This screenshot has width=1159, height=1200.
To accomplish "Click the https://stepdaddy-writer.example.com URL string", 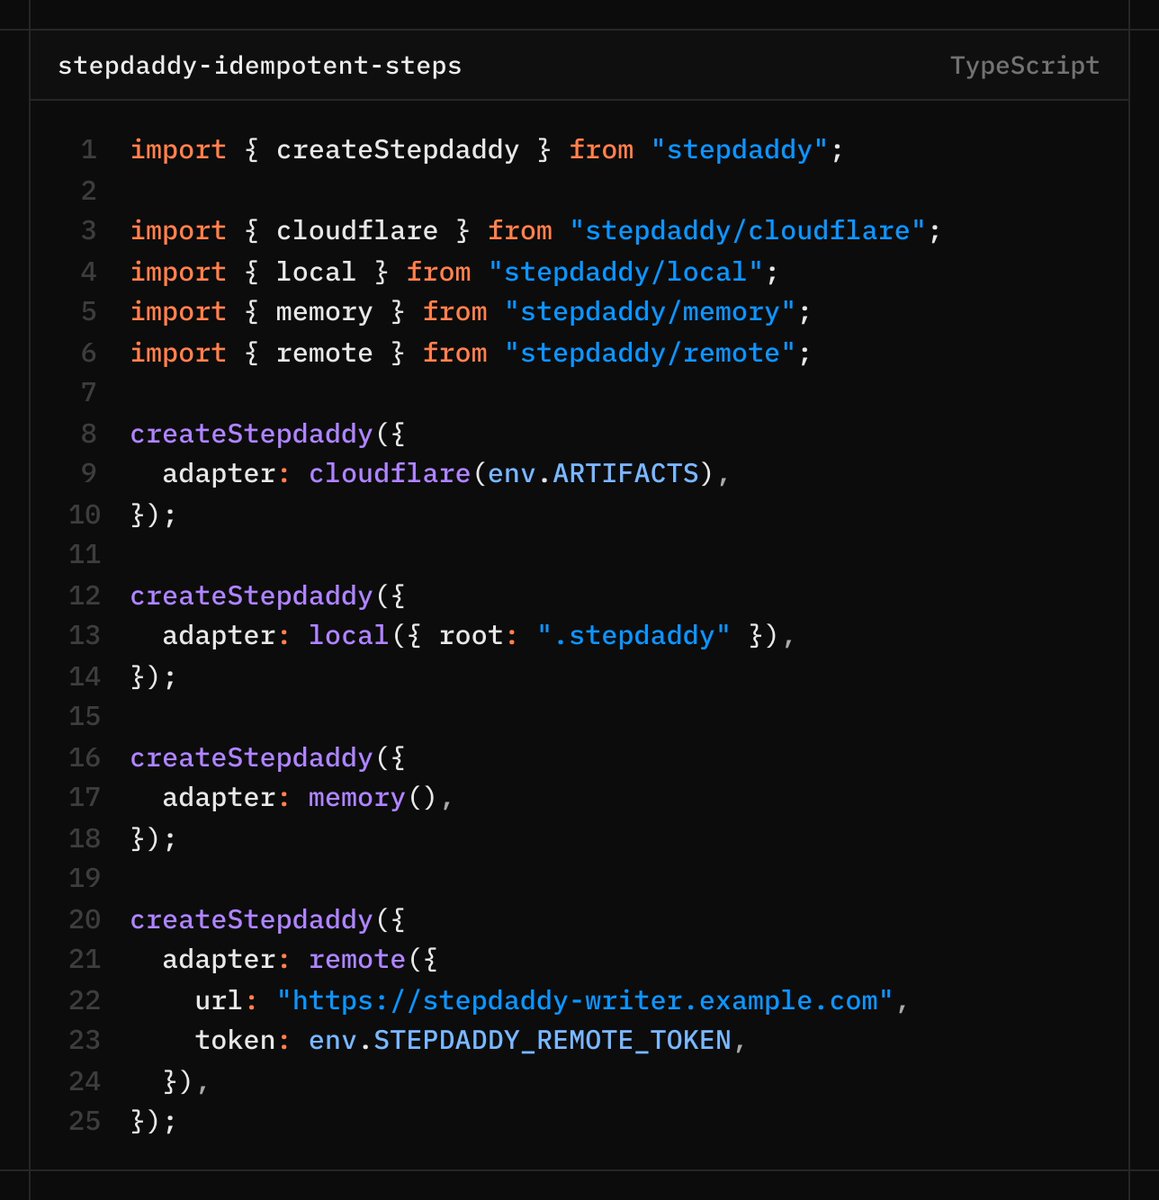I will pyautogui.click(x=585, y=1001).
